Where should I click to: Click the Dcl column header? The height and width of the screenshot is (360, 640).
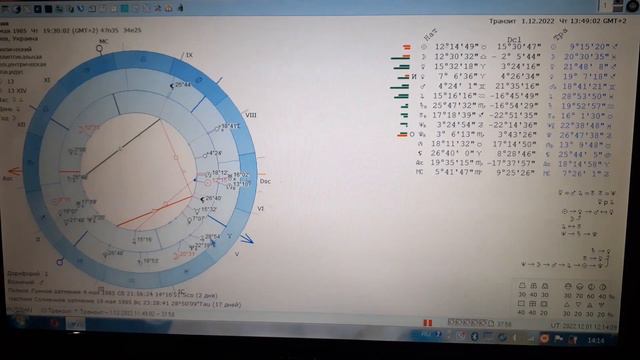(514, 40)
